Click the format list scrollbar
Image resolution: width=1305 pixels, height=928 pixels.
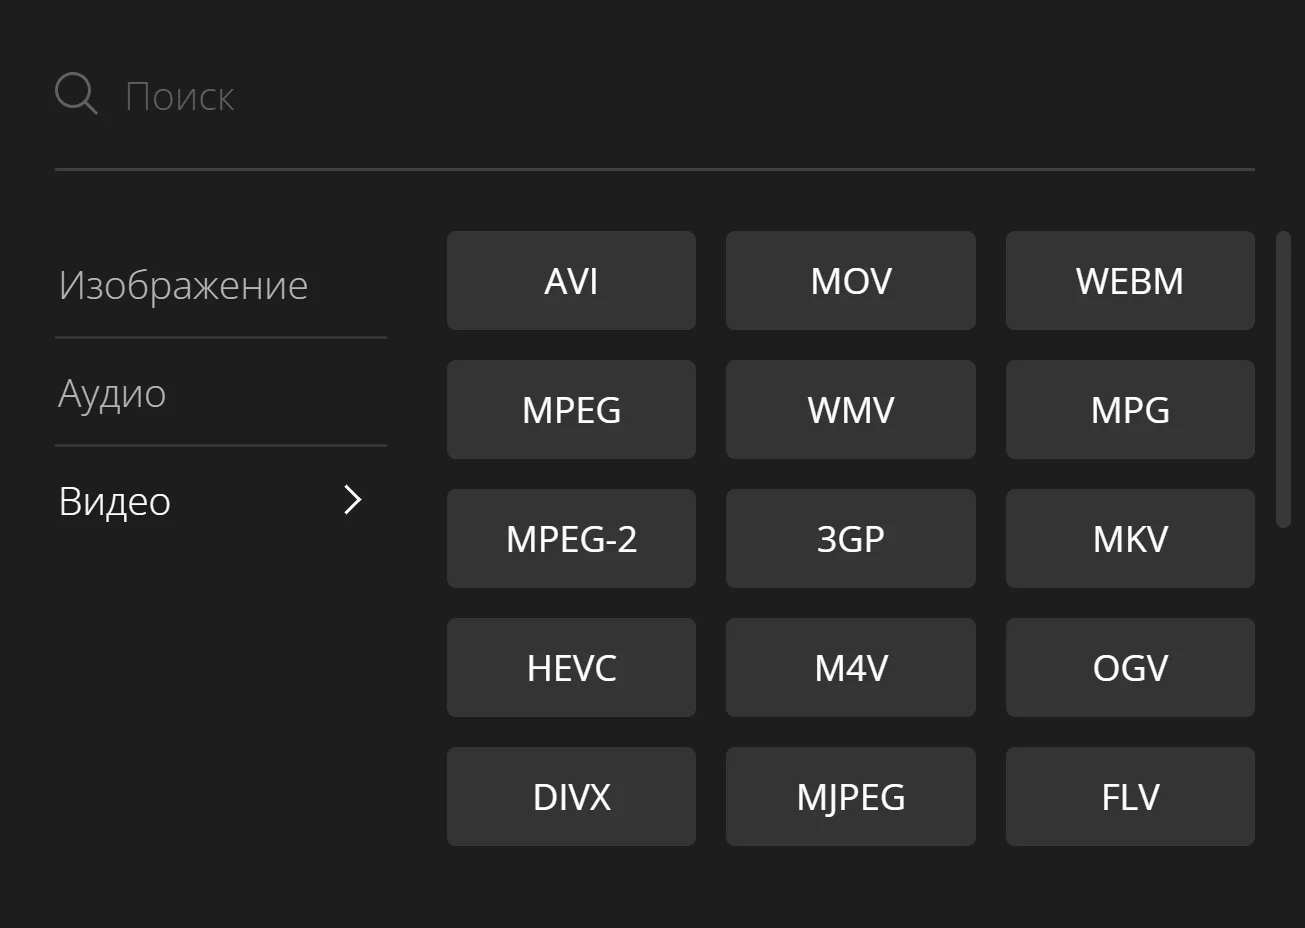coord(1283,380)
